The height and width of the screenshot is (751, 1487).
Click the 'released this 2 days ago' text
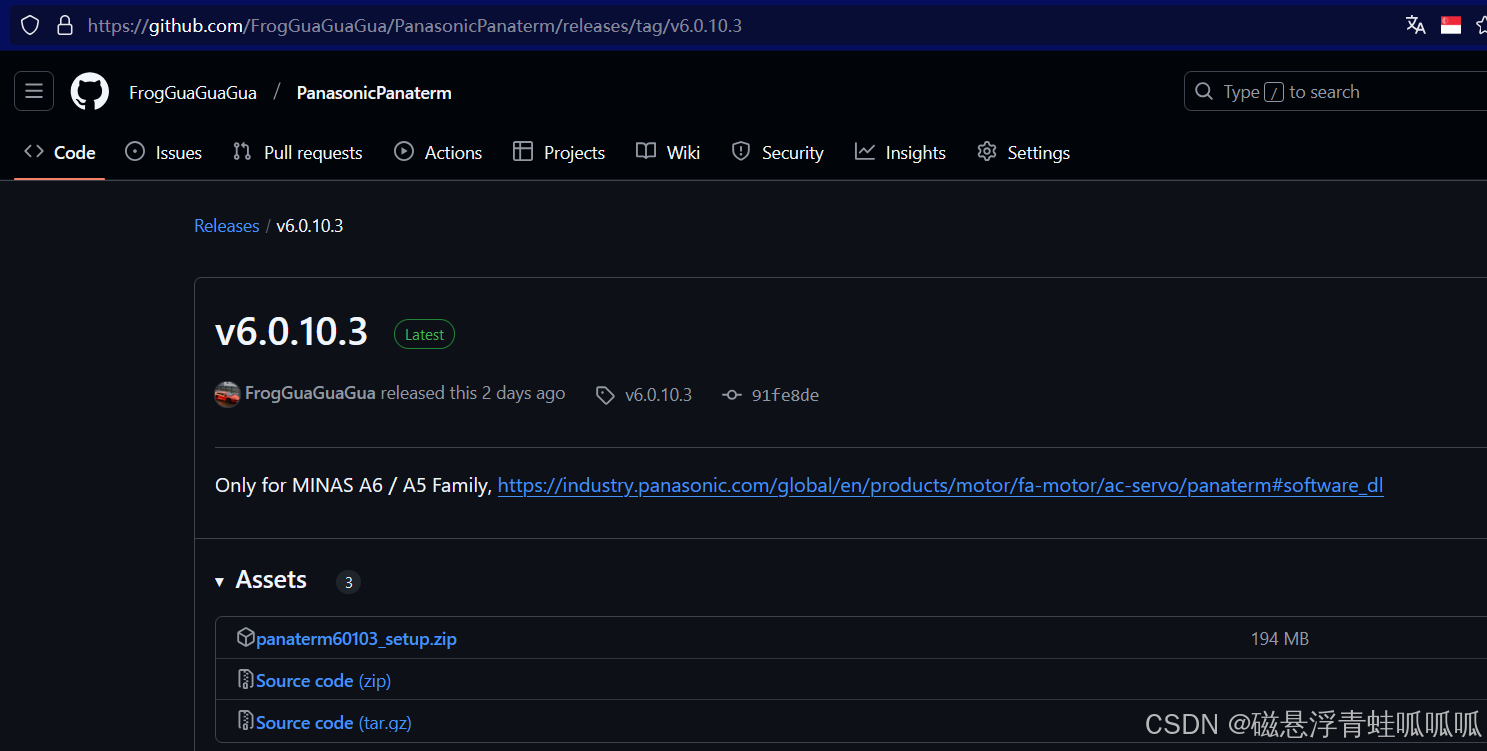pos(473,393)
